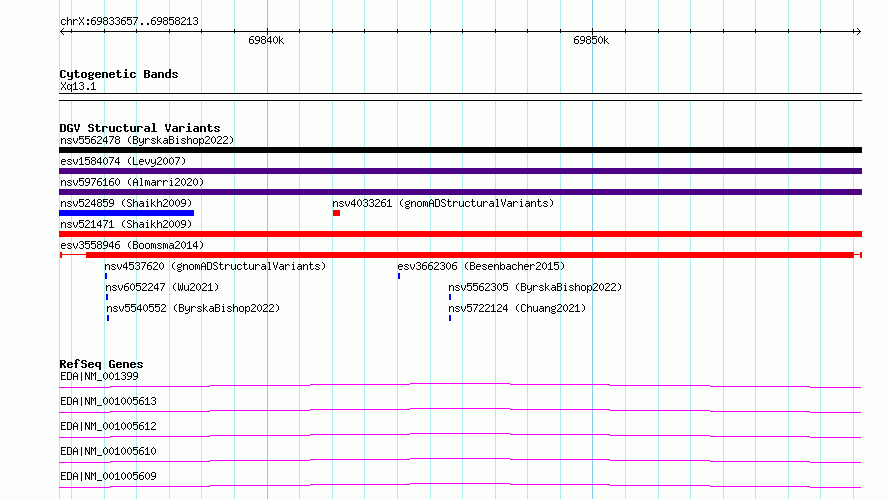Open the esv3662306 (Besenbacher2015) label
890x499 pixels.
point(481,266)
